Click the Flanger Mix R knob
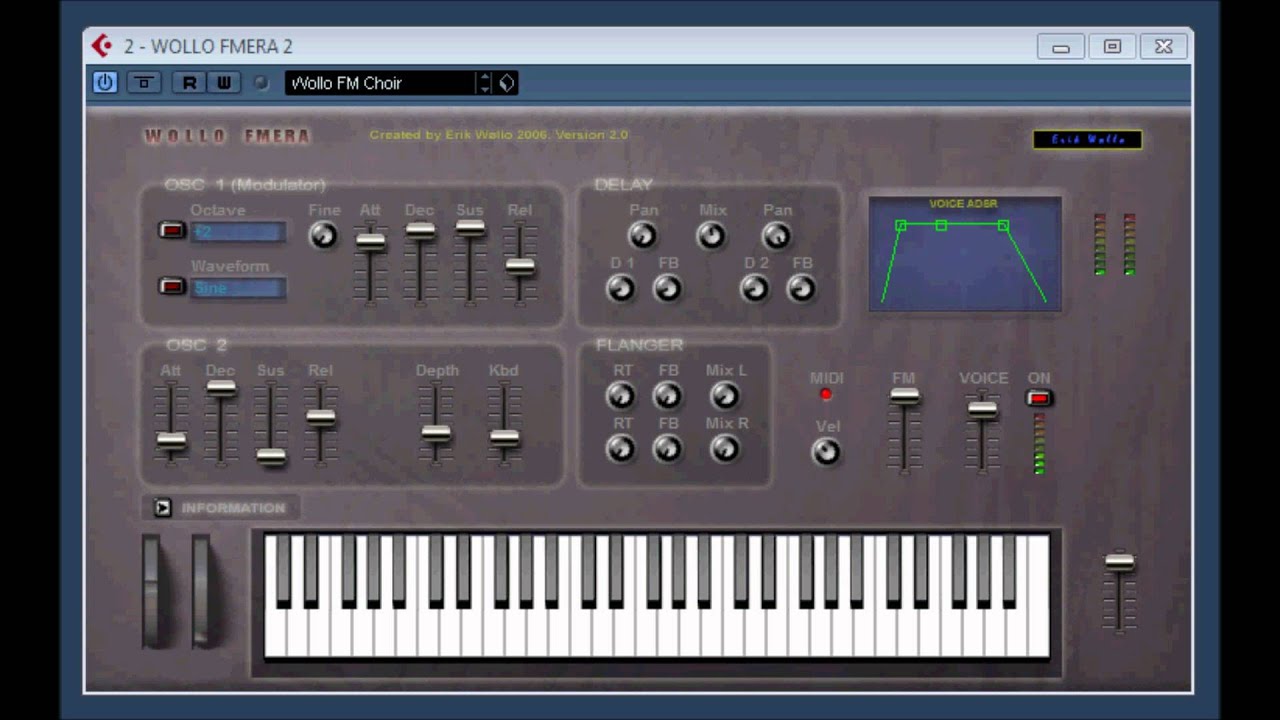Viewport: 1280px width, 720px height. (x=725, y=449)
